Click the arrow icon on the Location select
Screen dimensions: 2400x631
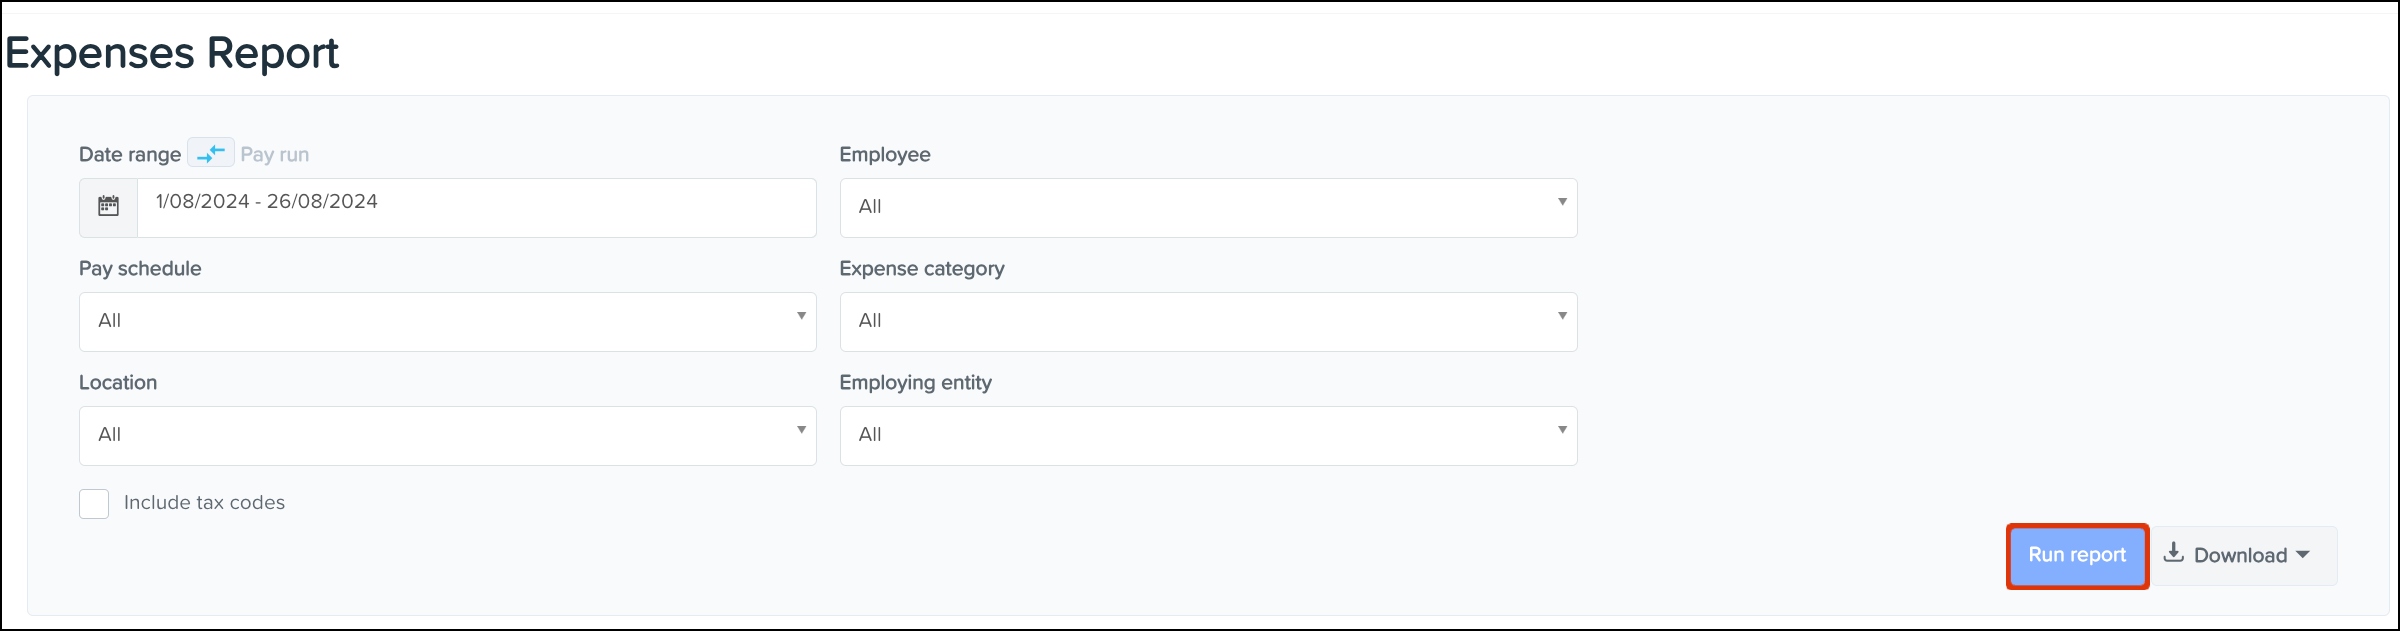[x=801, y=431]
